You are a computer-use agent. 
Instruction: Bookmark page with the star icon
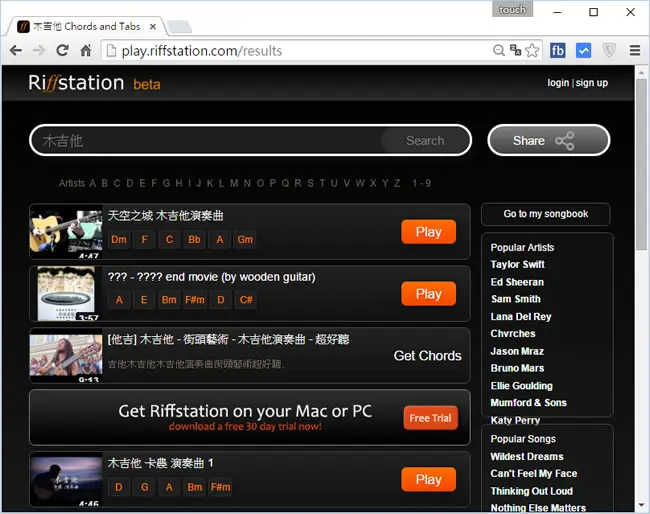click(x=532, y=51)
